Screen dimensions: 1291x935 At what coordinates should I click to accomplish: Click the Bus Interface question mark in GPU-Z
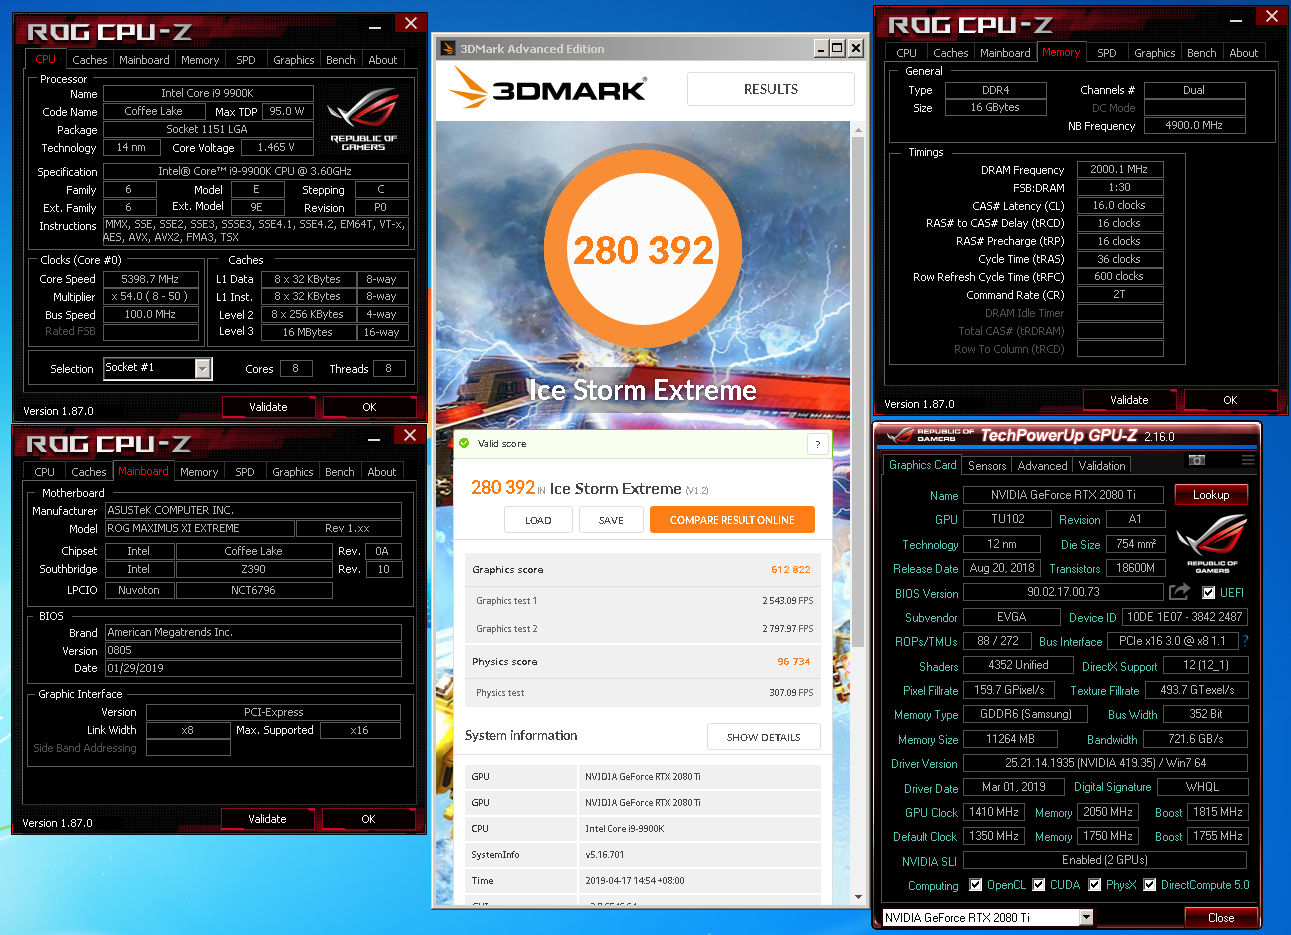point(1245,641)
